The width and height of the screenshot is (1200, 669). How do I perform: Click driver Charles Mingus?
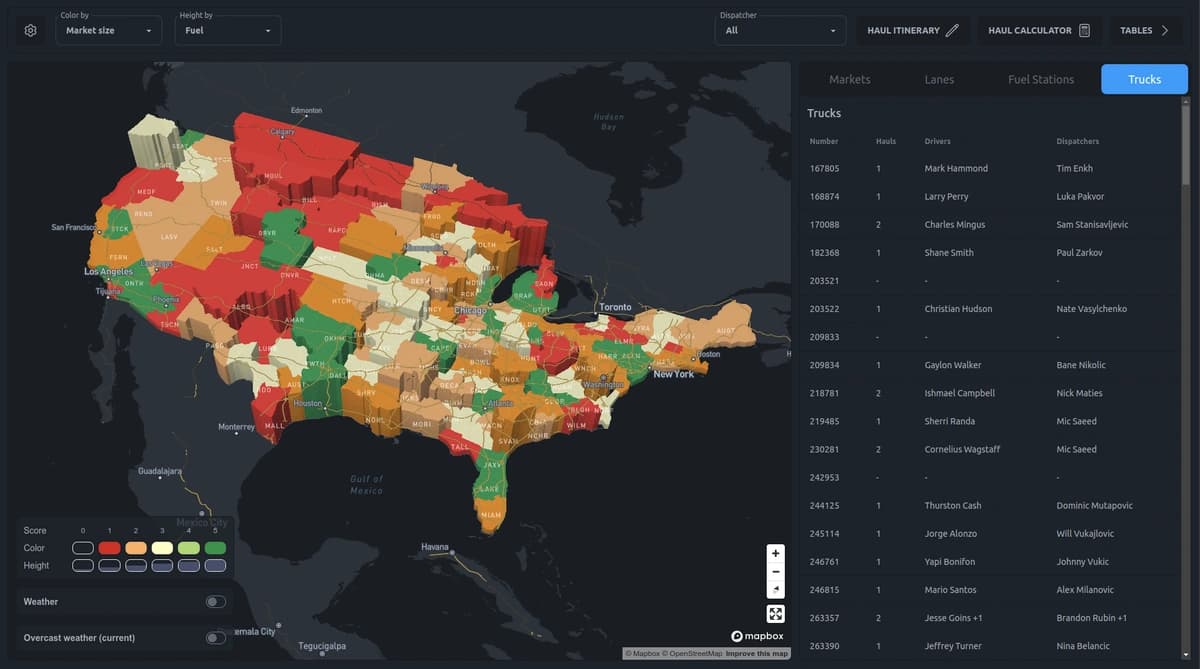tap(955, 225)
